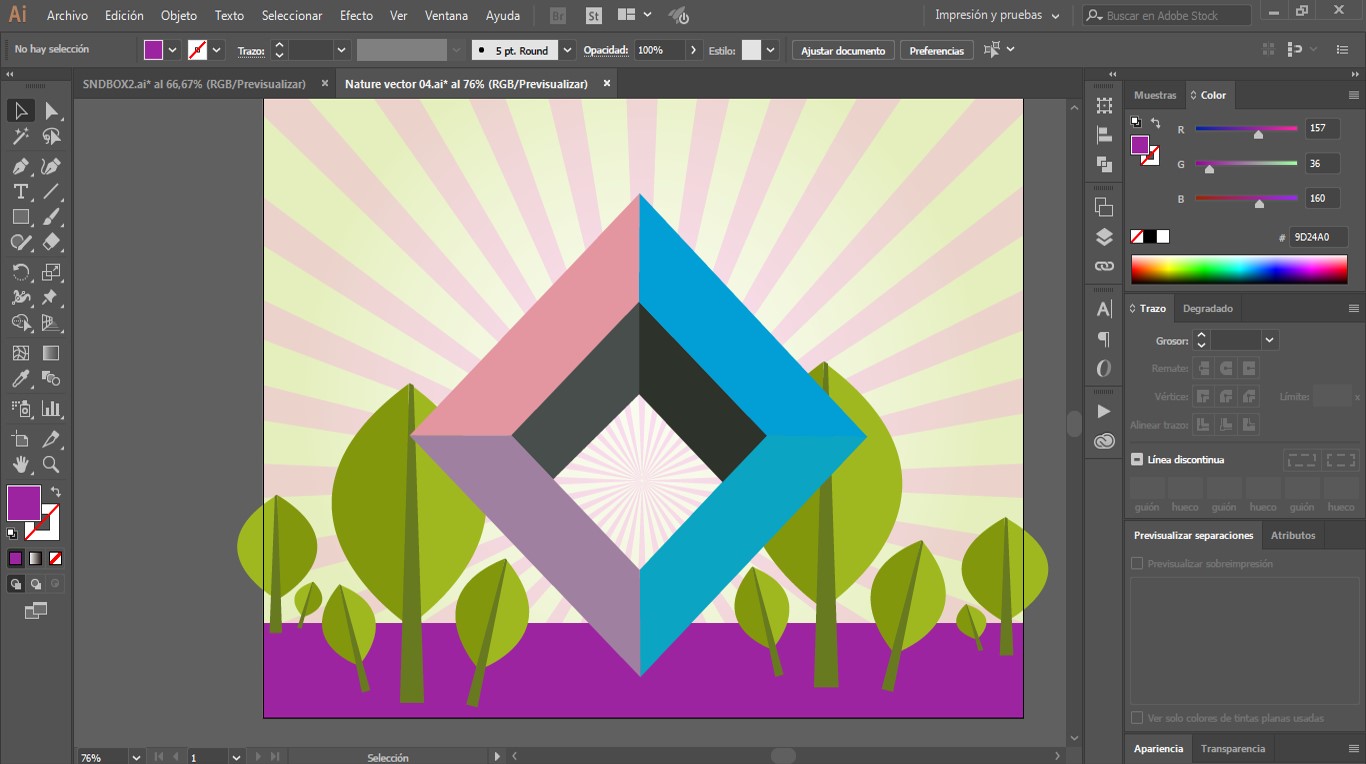Swap fill and stroke in the toolbar
Image resolution: width=1366 pixels, height=764 pixels.
[x=56, y=492]
